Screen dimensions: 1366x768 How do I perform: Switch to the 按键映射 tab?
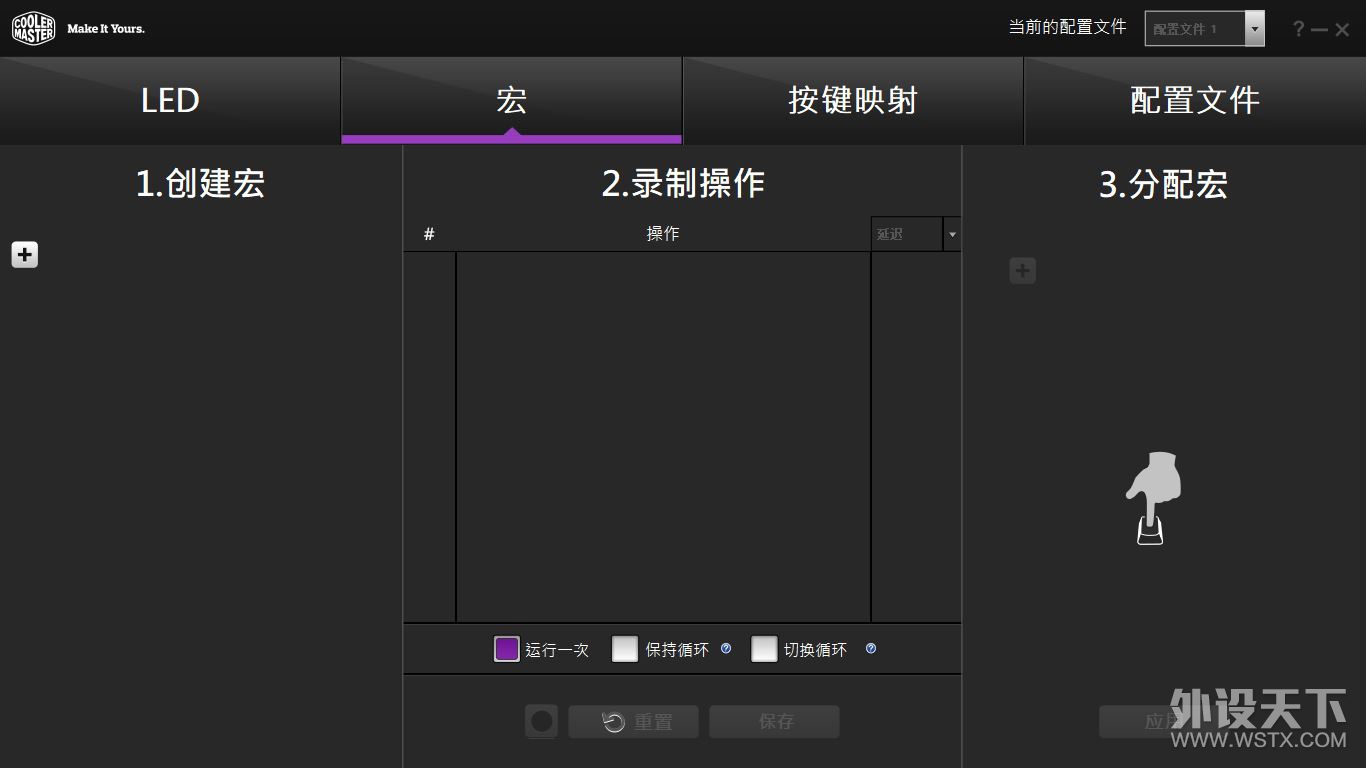[852, 101]
